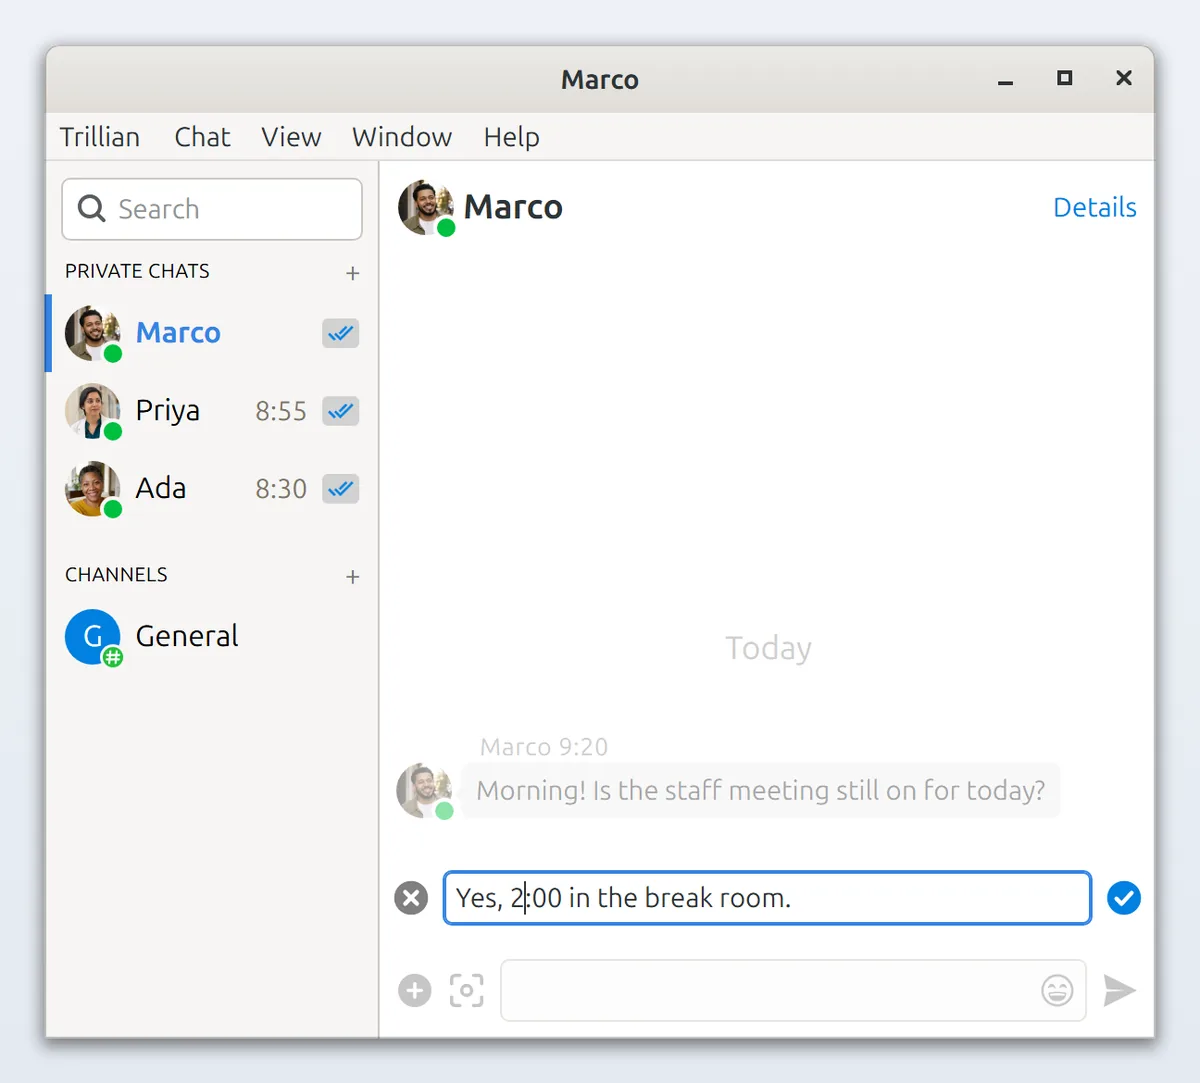Open the Help menu
Screen dimensions: 1200x1083
511,137
